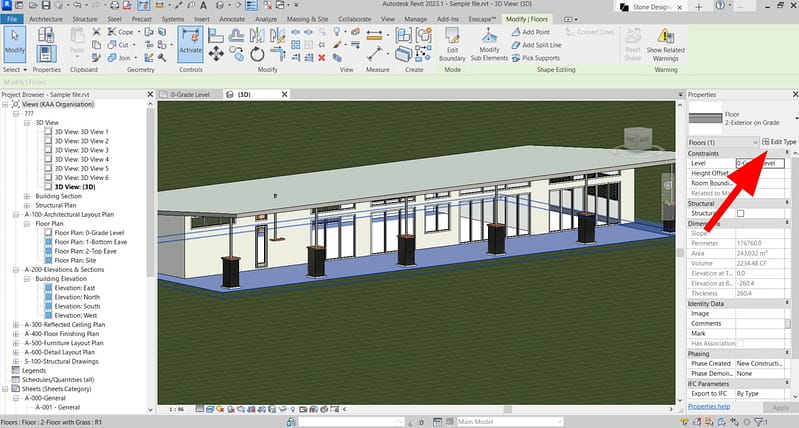This screenshot has width=799, height=428.
Task: Click Modify Sub Elements icon
Action: tap(488, 40)
